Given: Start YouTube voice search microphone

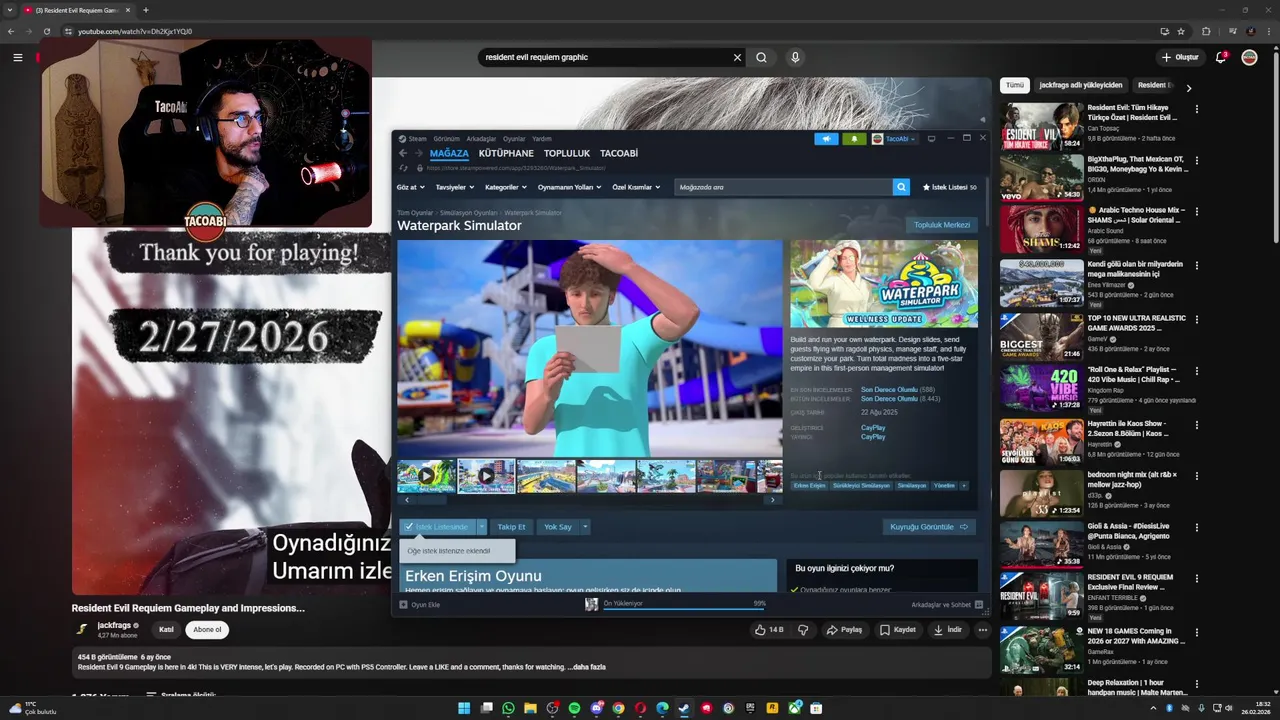Looking at the screenshot, I should (x=795, y=57).
